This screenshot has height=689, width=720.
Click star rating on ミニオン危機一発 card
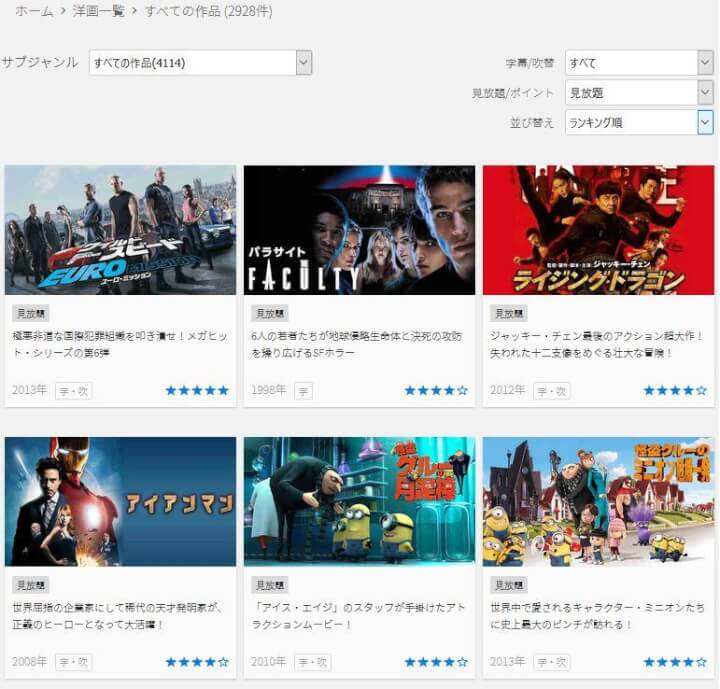tap(675, 662)
